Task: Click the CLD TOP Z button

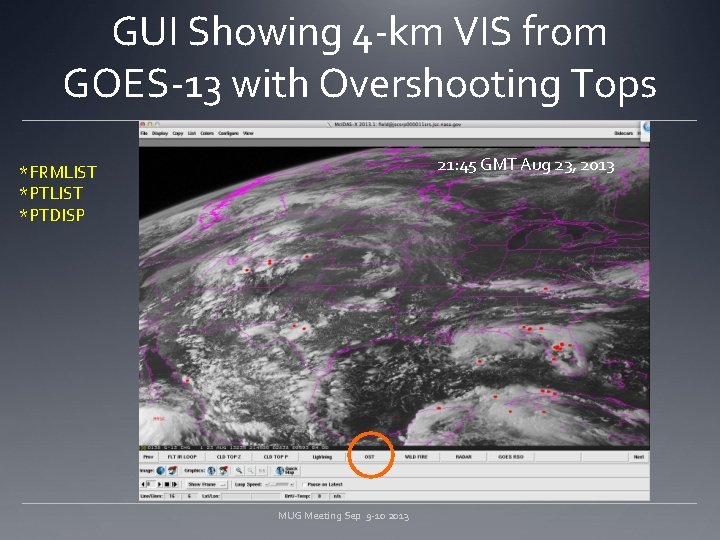Action: [x=229, y=457]
